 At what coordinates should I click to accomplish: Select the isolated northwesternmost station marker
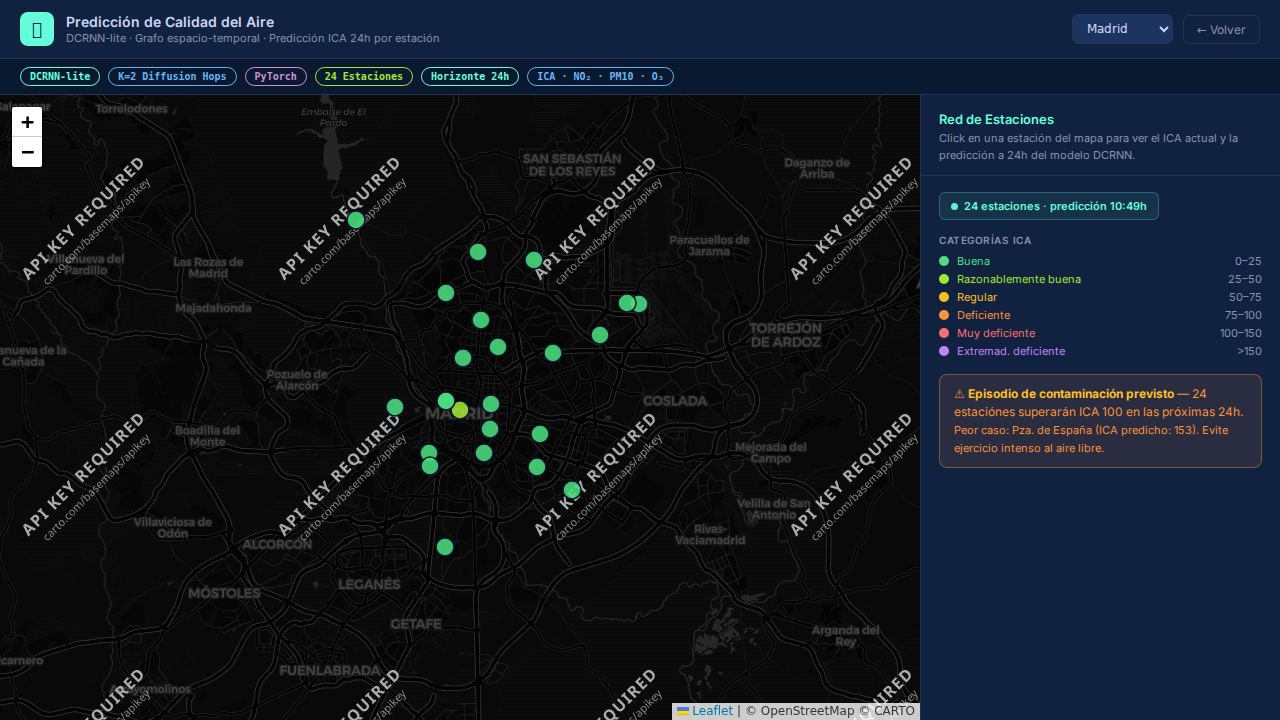[x=356, y=220]
